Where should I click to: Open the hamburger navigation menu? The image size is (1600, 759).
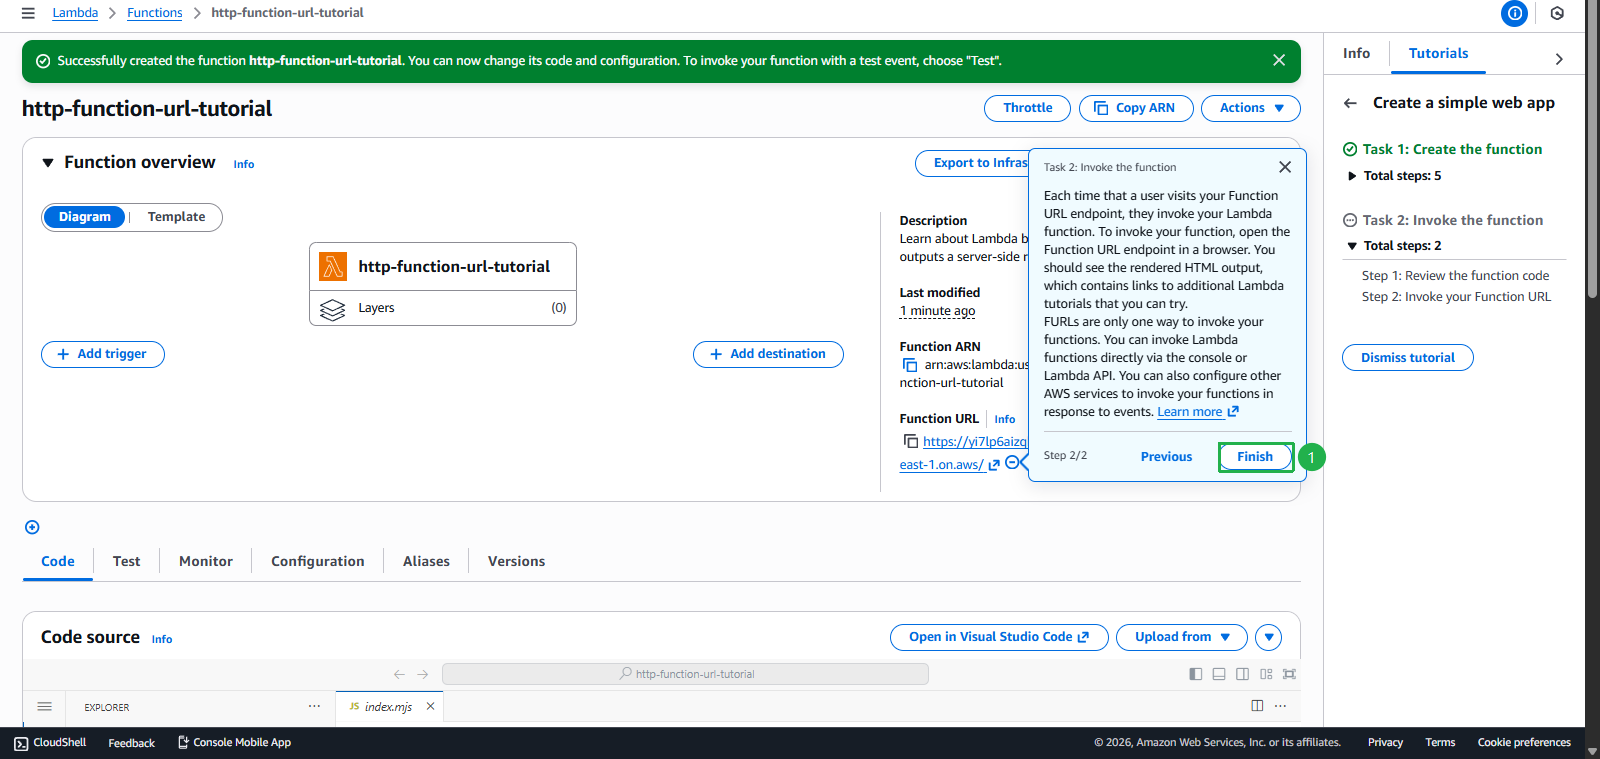coord(28,13)
